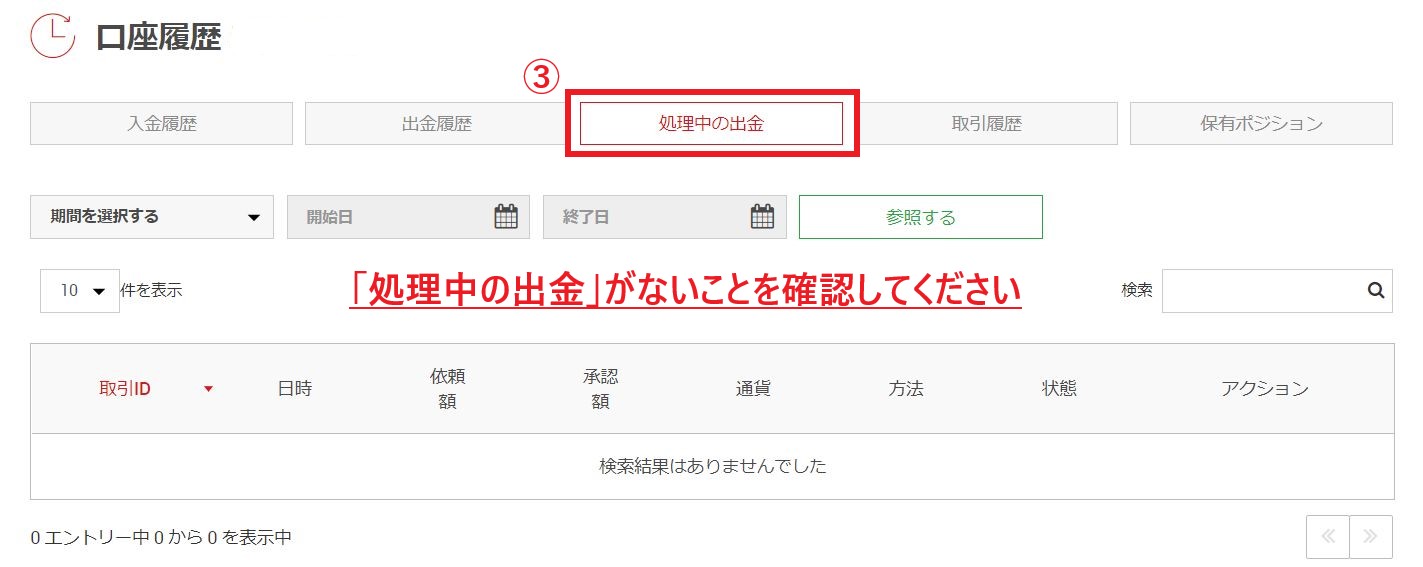This screenshot has height=567, width=1423.
Task: Click into the 開始日 date field
Action: click(390, 217)
